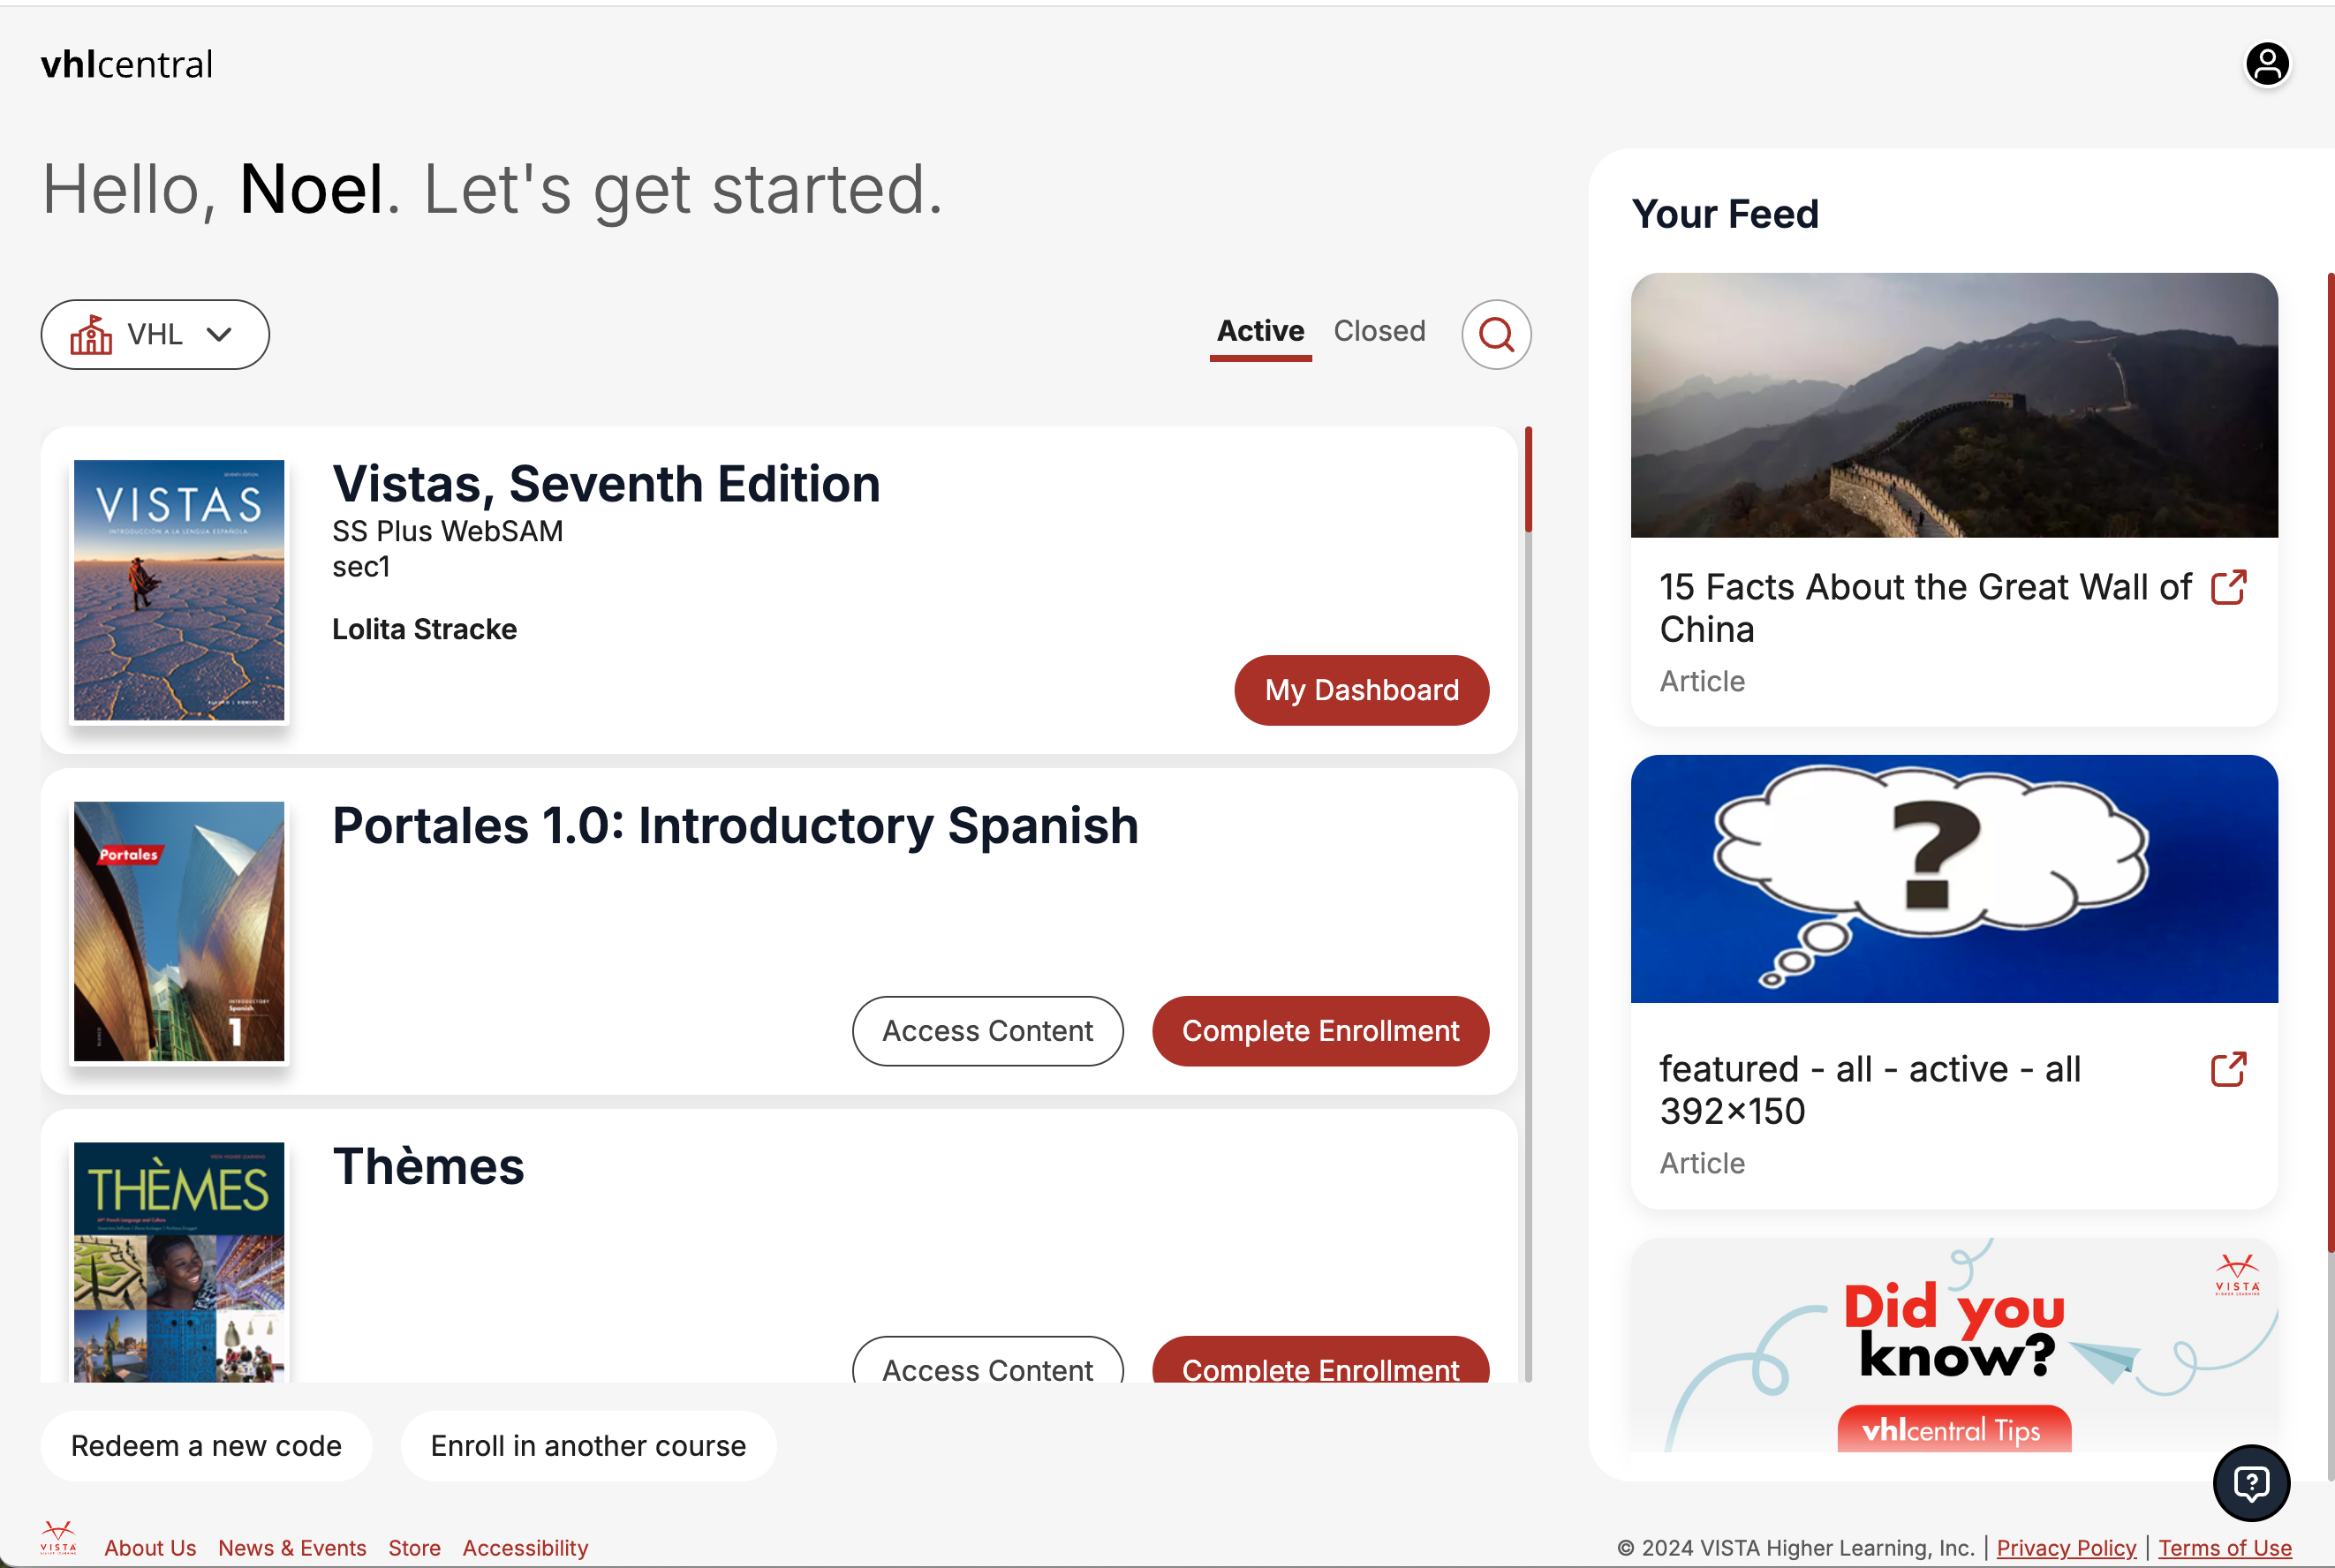The width and height of the screenshot is (2335, 1568).
Task: Open featured article external link icon
Action: 2228,1069
